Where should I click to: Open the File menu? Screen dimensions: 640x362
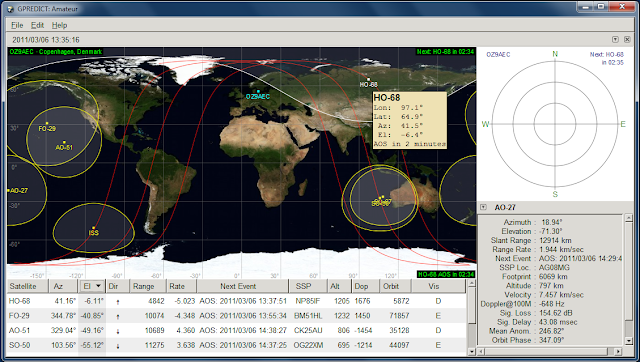tap(17, 25)
